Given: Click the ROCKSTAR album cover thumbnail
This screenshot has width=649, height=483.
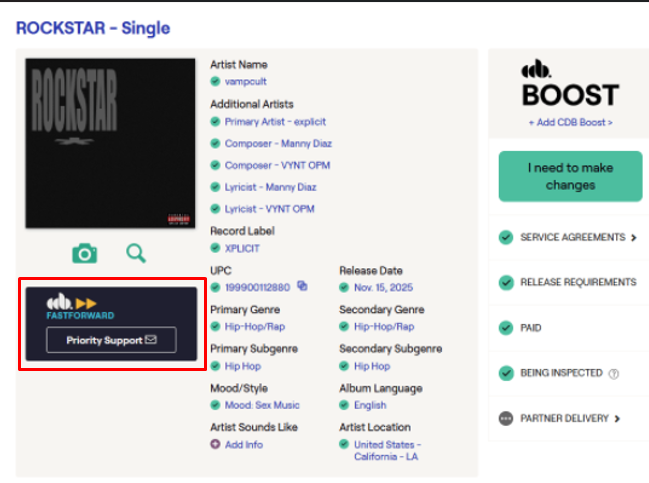Looking at the screenshot, I should (x=110, y=143).
